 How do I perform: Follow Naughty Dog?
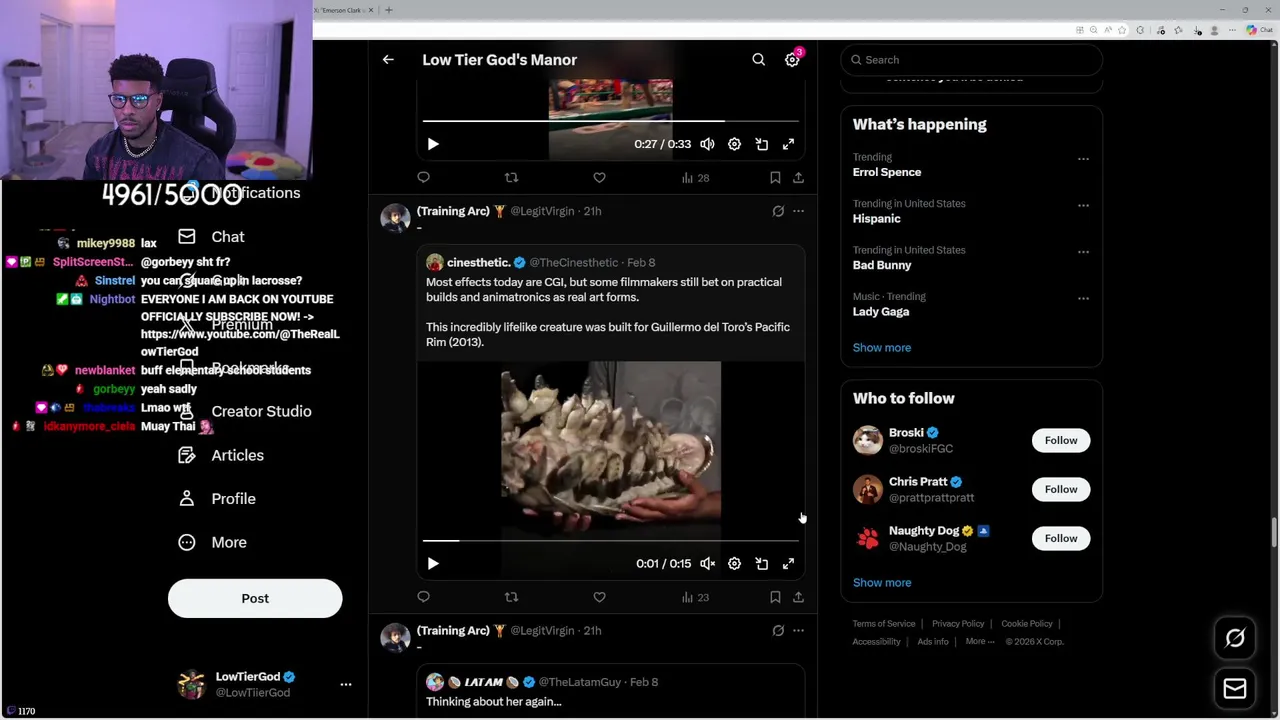[1061, 538]
